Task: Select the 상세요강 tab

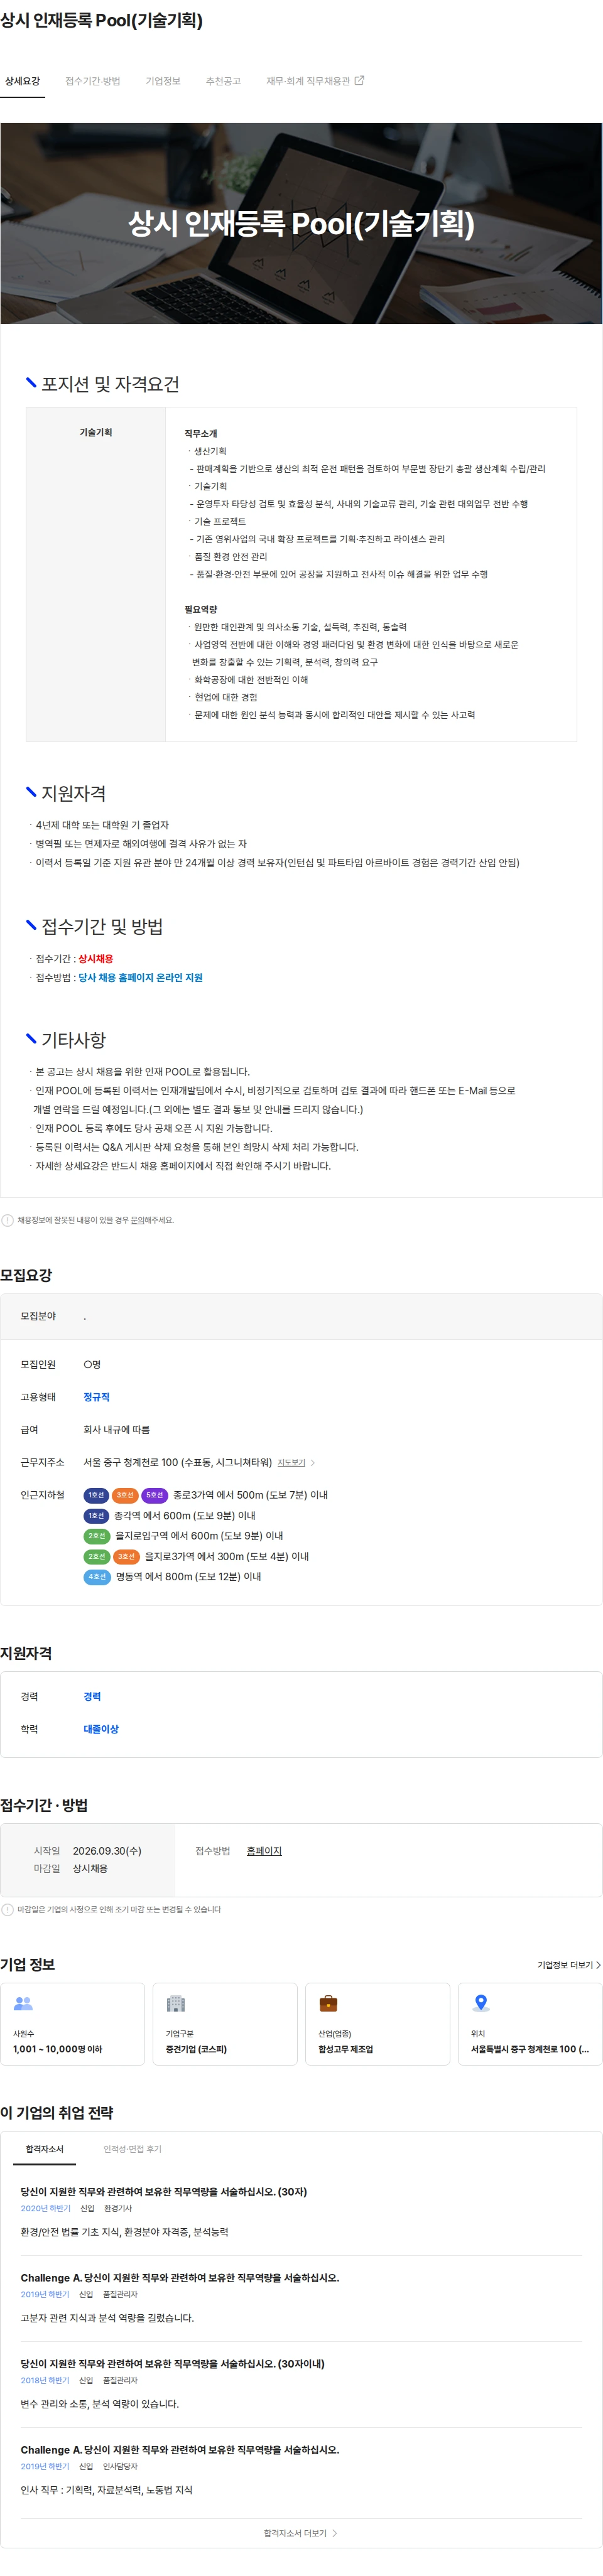Action: 22,81
